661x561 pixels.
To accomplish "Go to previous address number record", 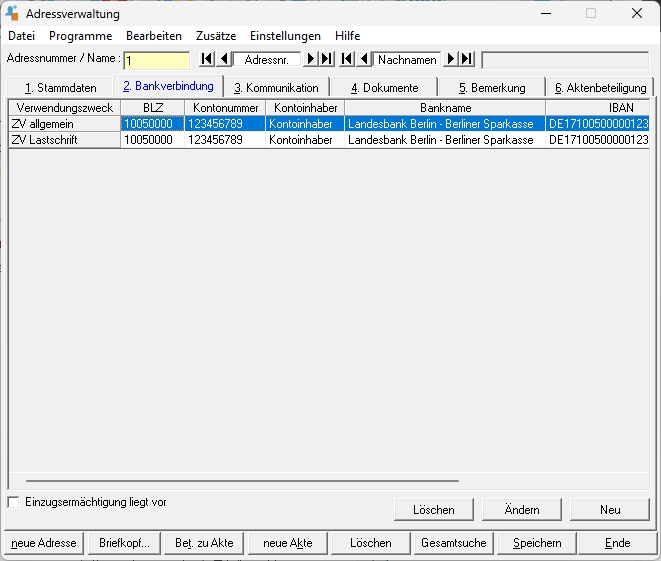I will pos(224,60).
